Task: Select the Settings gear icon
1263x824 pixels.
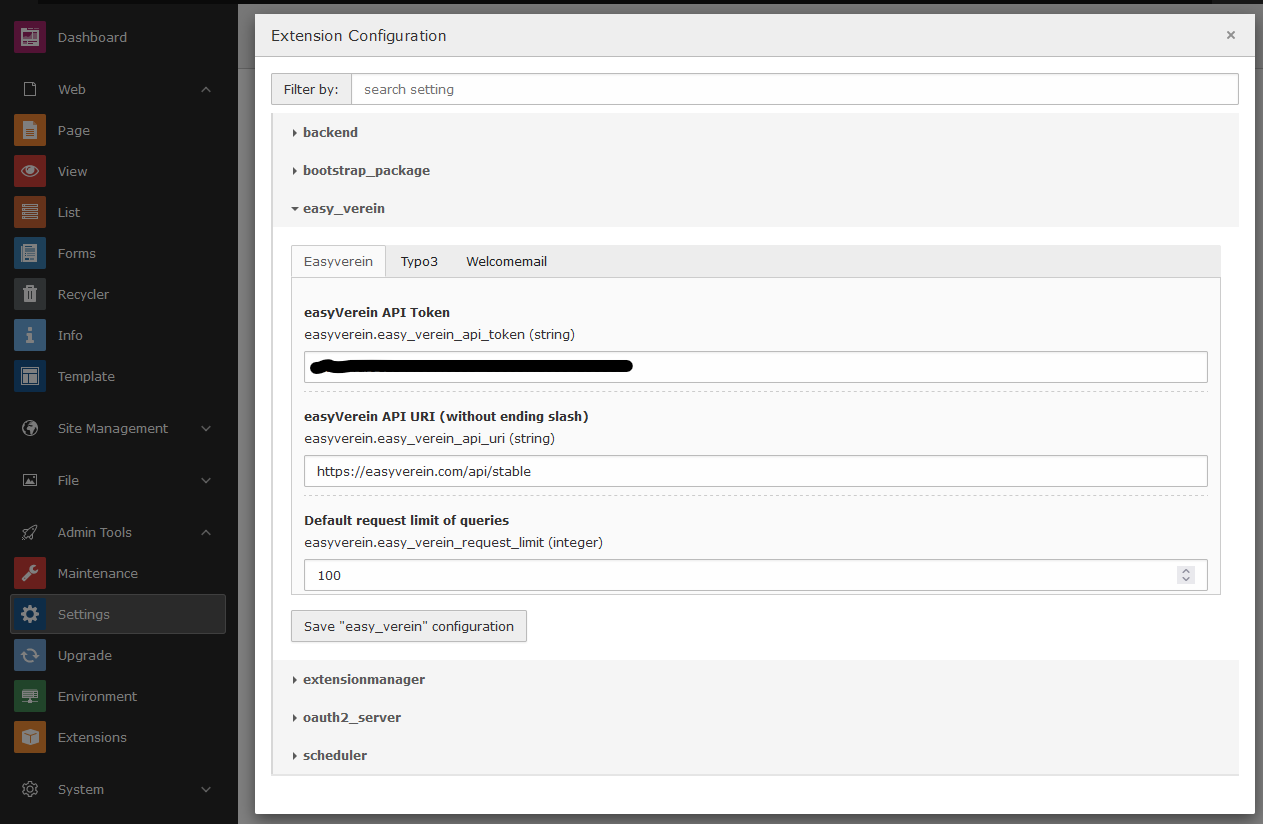Action: pos(30,614)
